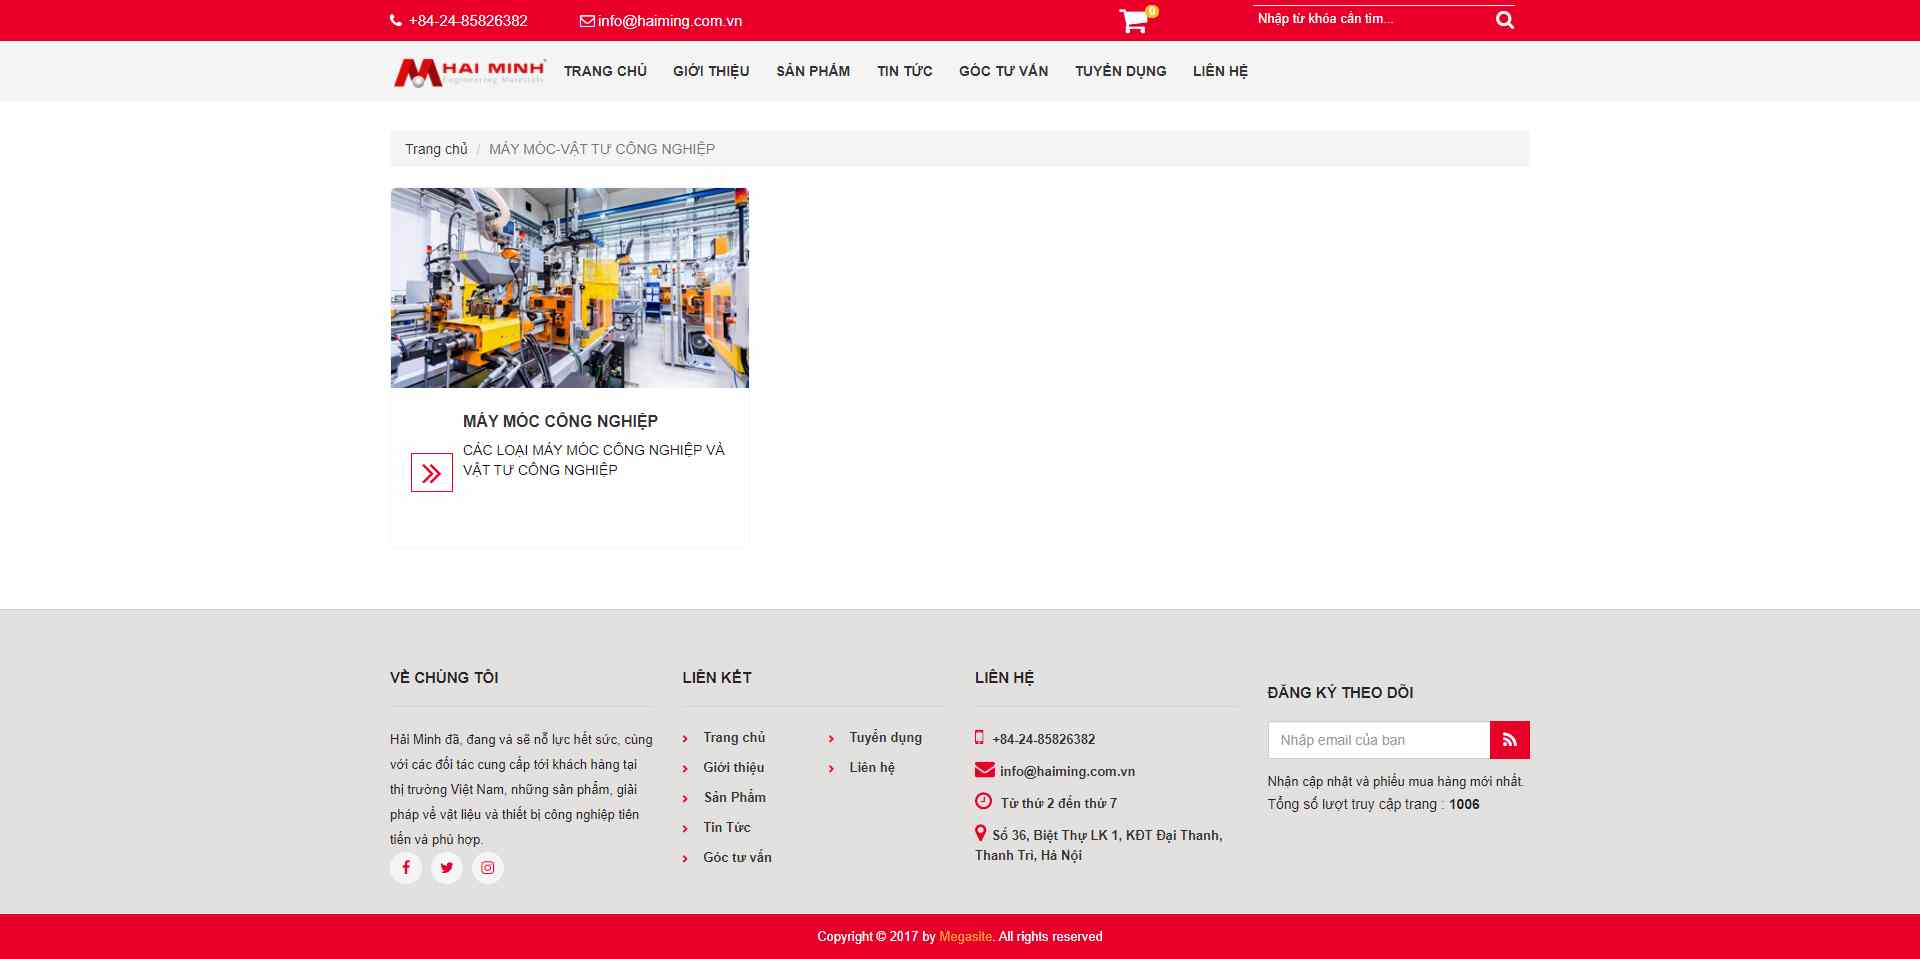
Task: Click the text Từ thứ 2 đến thứ 7
Action: [x=1059, y=803]
